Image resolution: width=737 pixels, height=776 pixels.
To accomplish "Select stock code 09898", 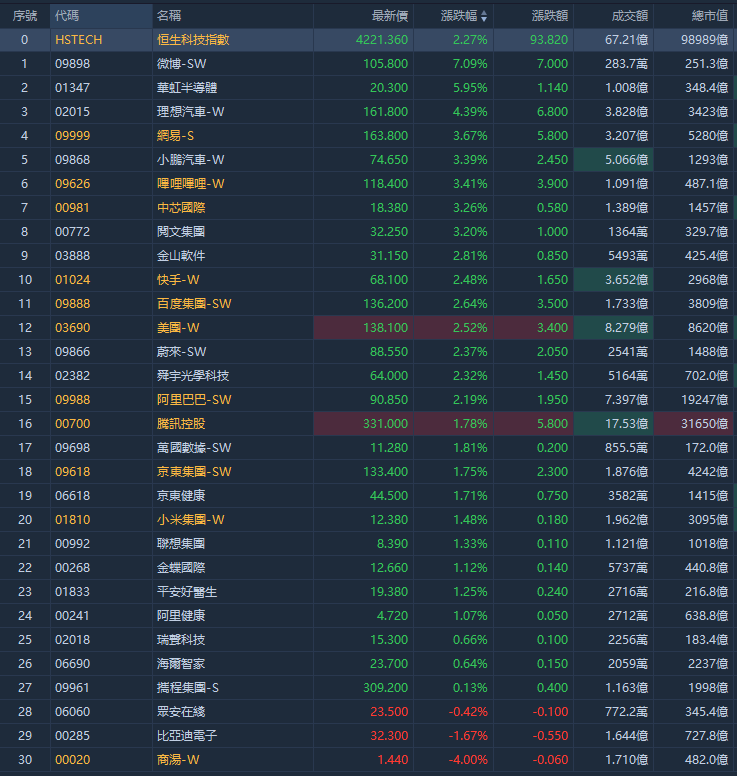I will (72, 64).
